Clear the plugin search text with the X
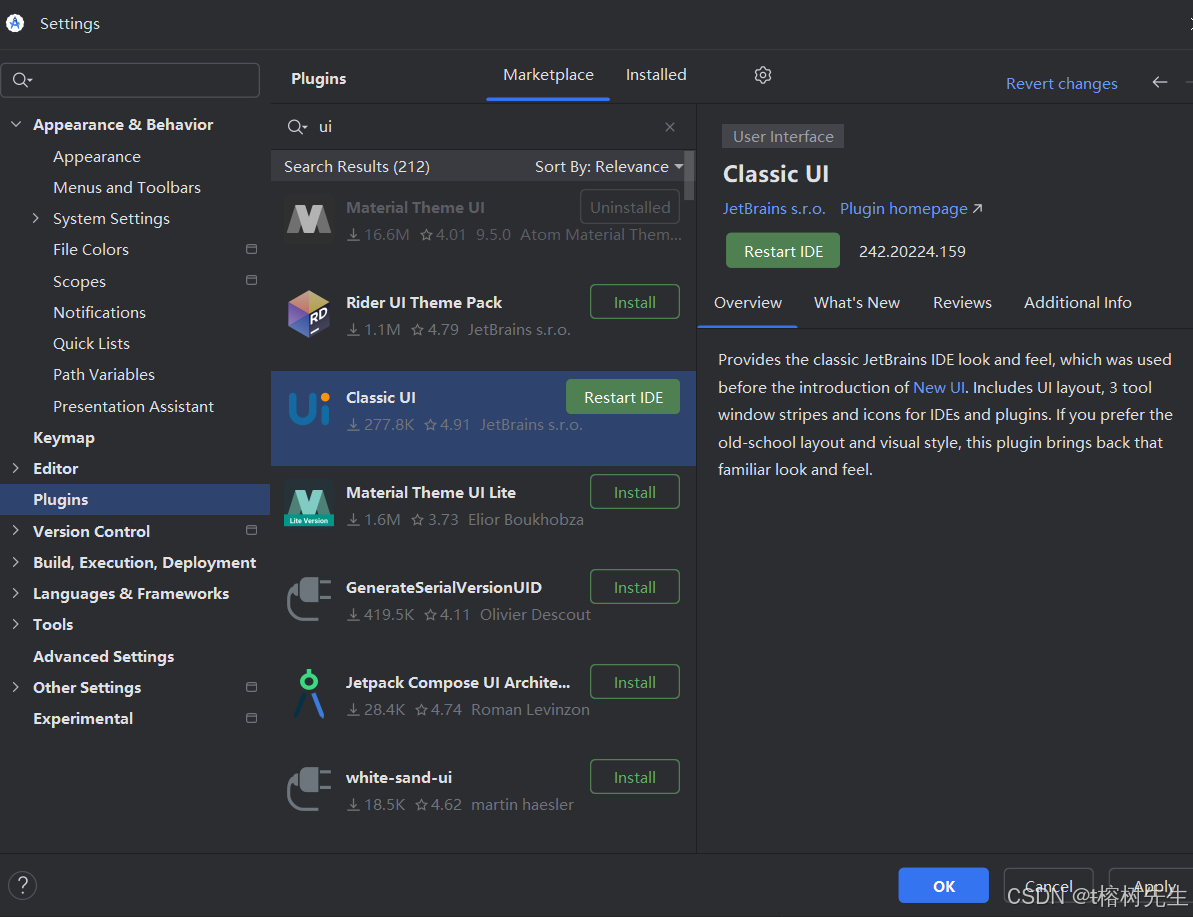The width and height of the screenshot is (1193, 917). (670, 127)
